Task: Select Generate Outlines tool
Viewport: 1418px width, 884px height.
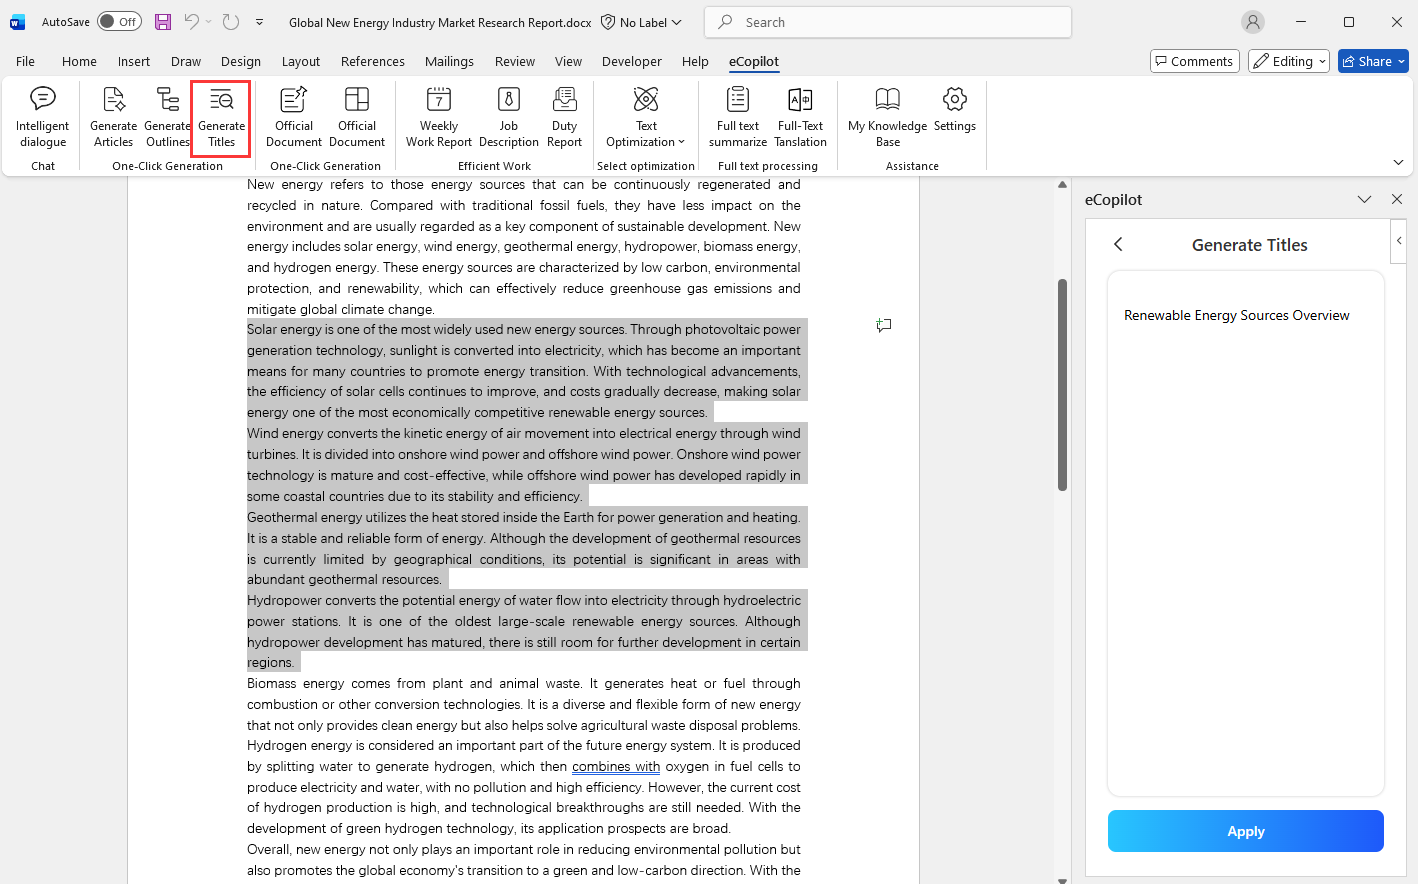Action: pos(167,116)
